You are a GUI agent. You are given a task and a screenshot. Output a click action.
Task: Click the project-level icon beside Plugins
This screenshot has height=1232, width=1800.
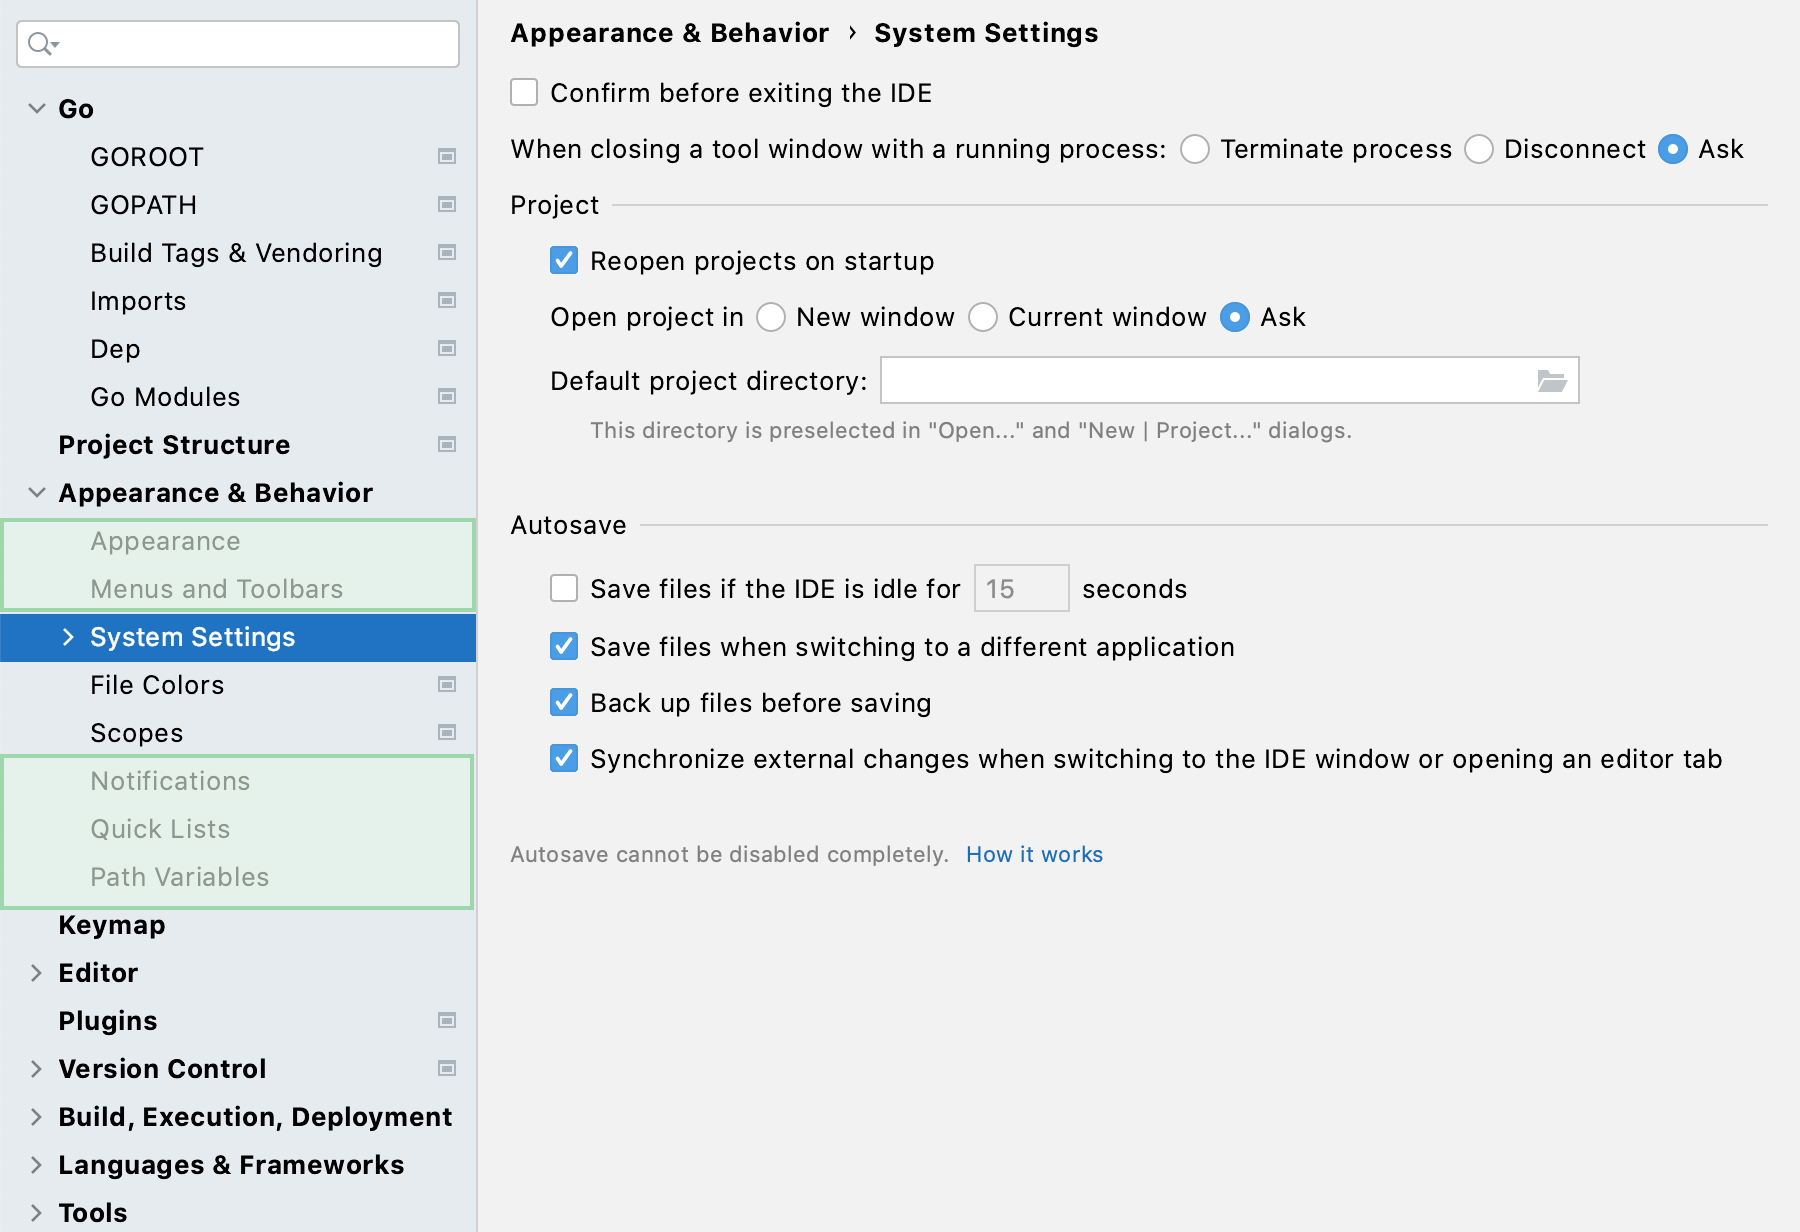(447, 1020)
